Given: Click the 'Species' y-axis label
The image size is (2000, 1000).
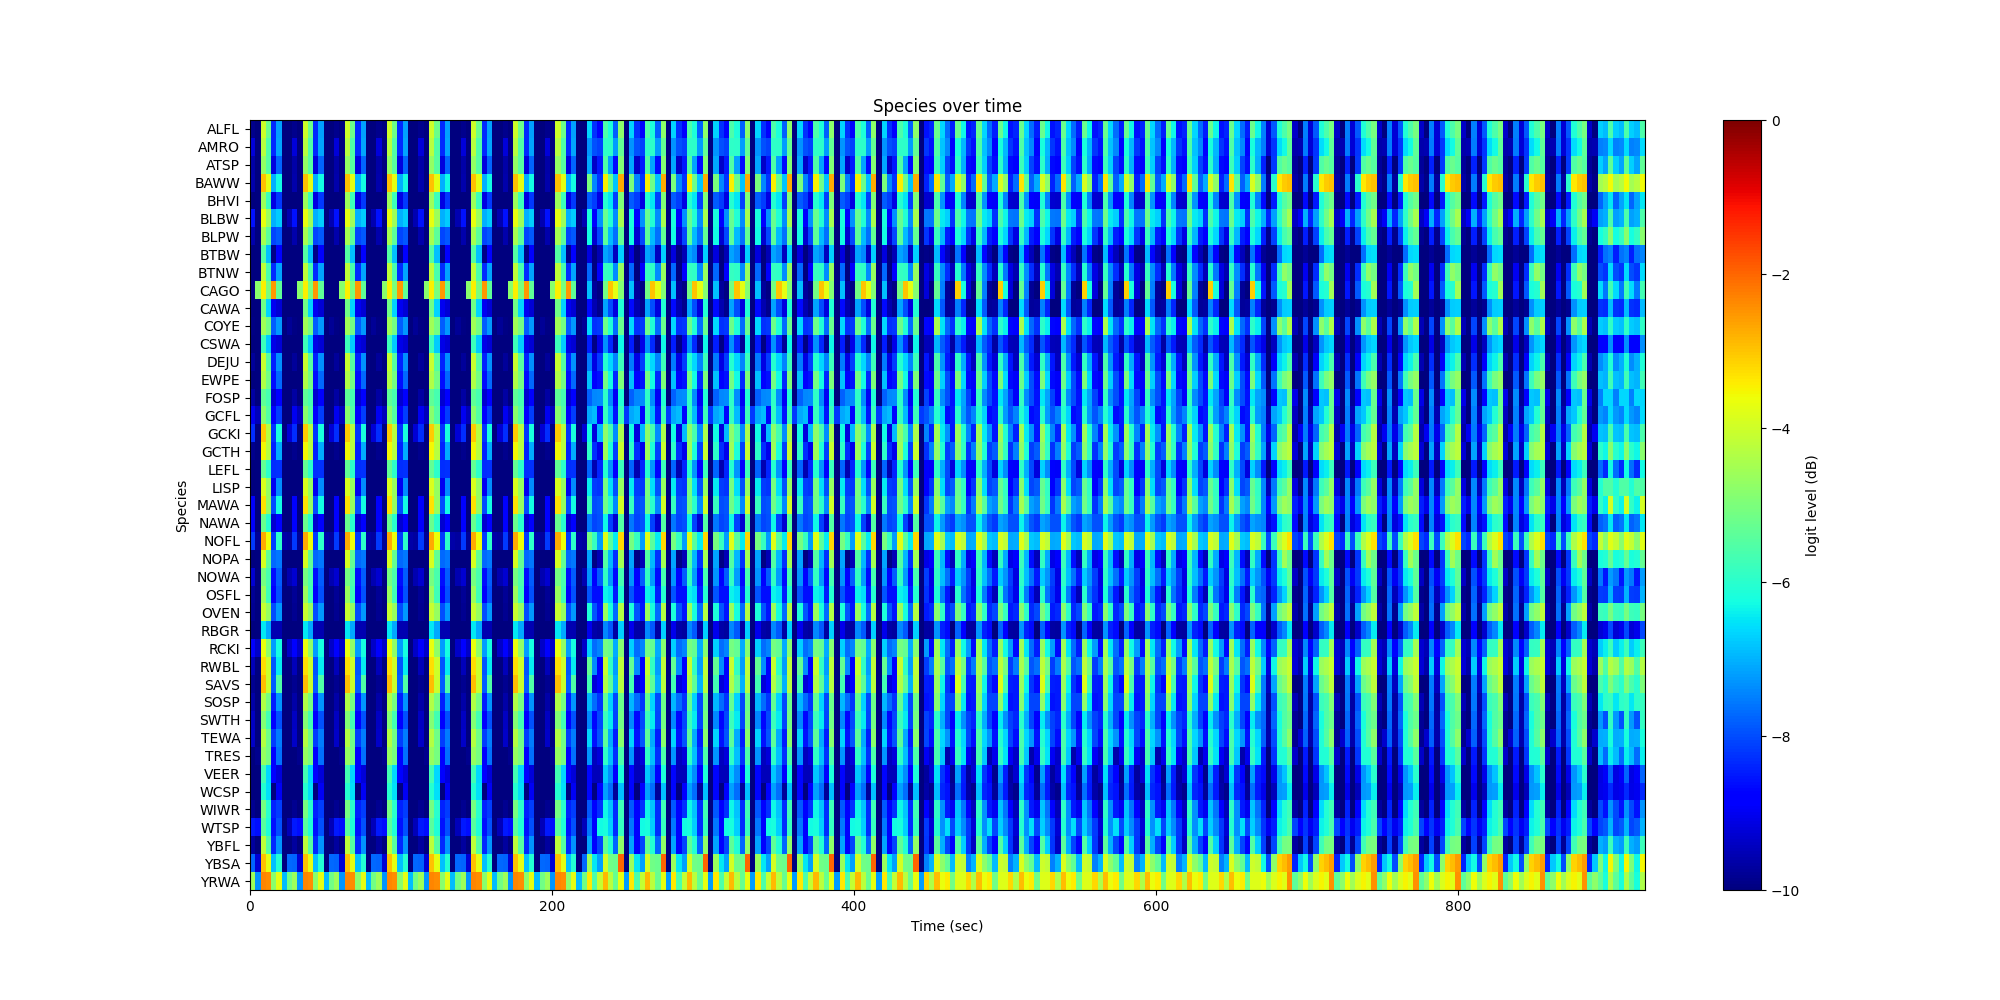Looking at the screenshot, I should (x=182, y=506).
